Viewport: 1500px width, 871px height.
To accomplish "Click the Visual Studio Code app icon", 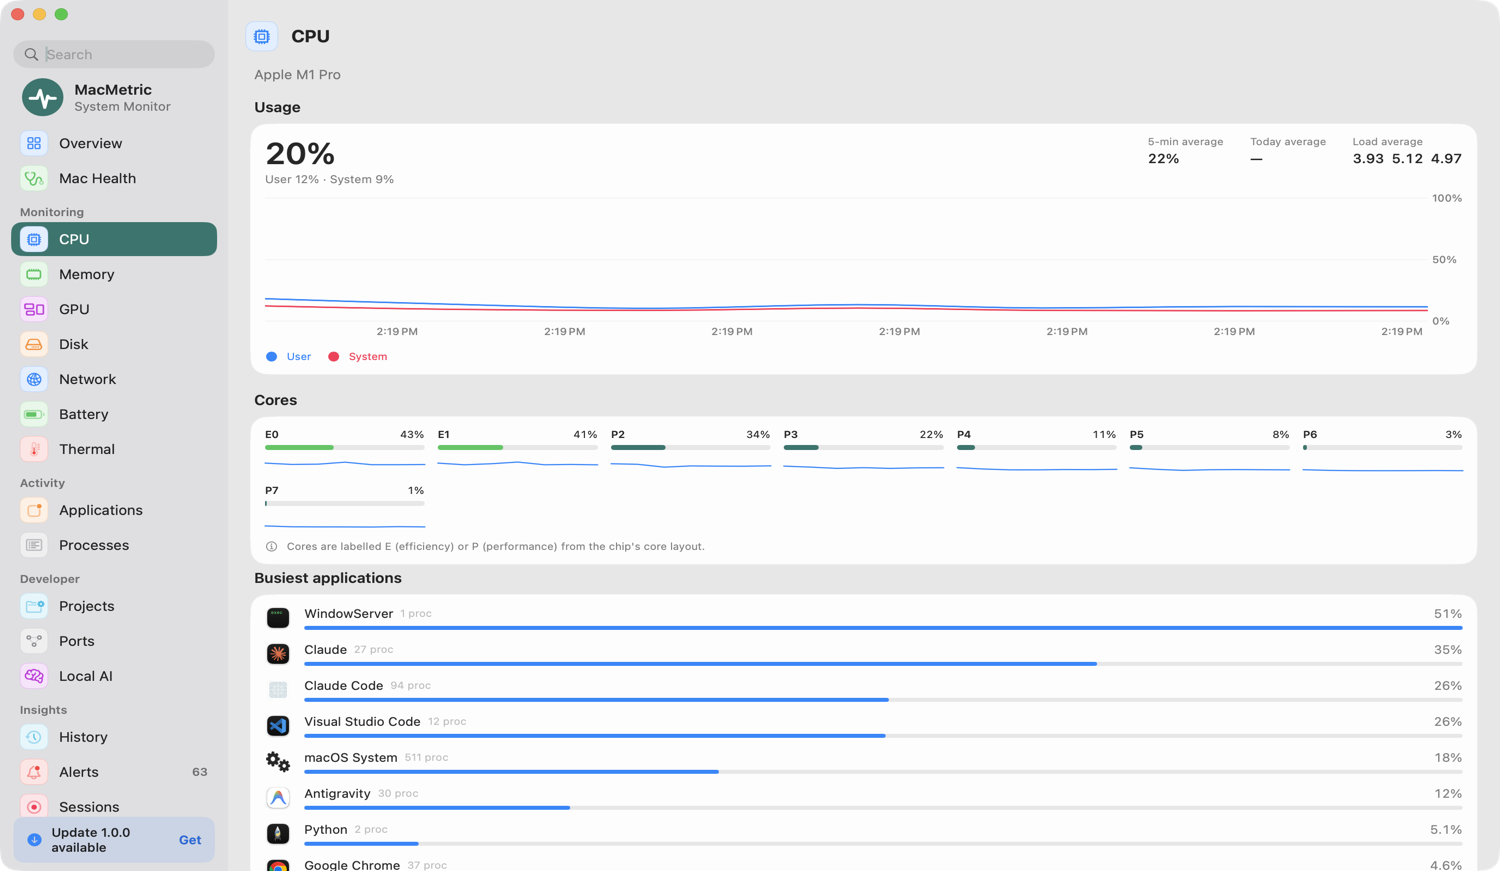I will pyautogui.click(x=278, y=726).
